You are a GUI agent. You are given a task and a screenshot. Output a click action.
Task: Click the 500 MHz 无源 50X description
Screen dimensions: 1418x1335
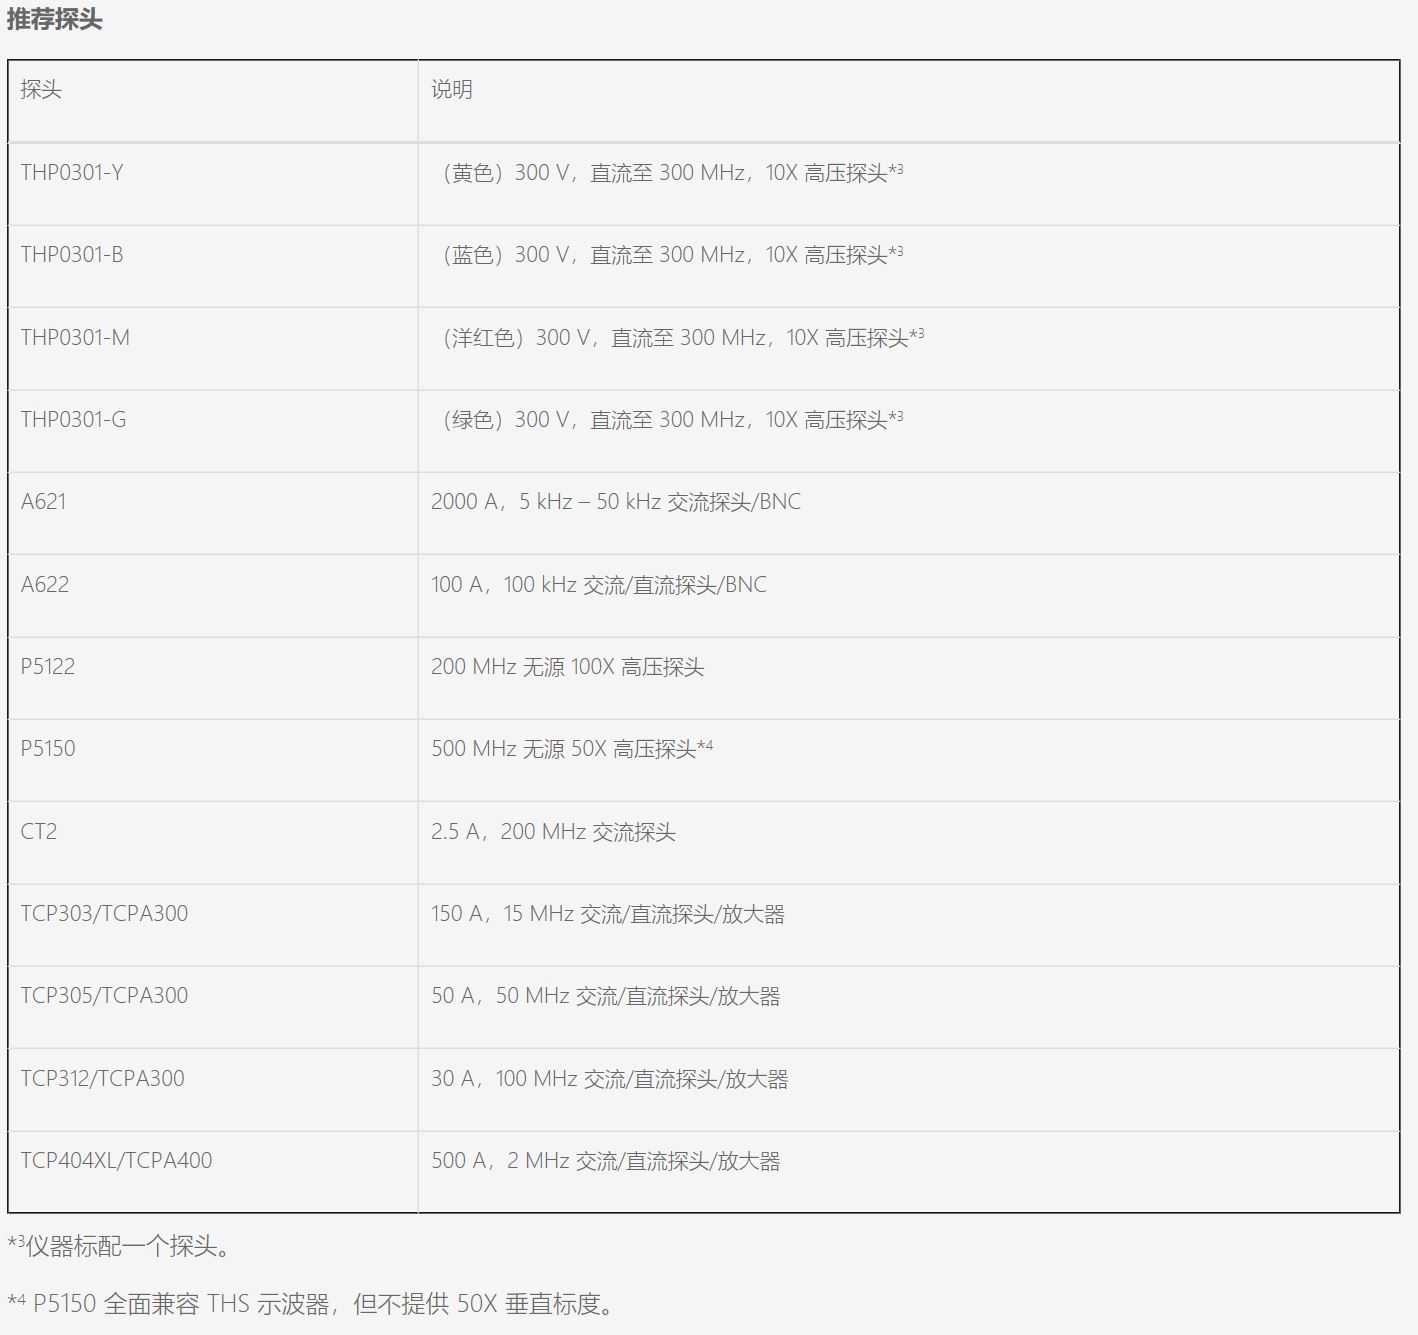(x=572, y=749)
